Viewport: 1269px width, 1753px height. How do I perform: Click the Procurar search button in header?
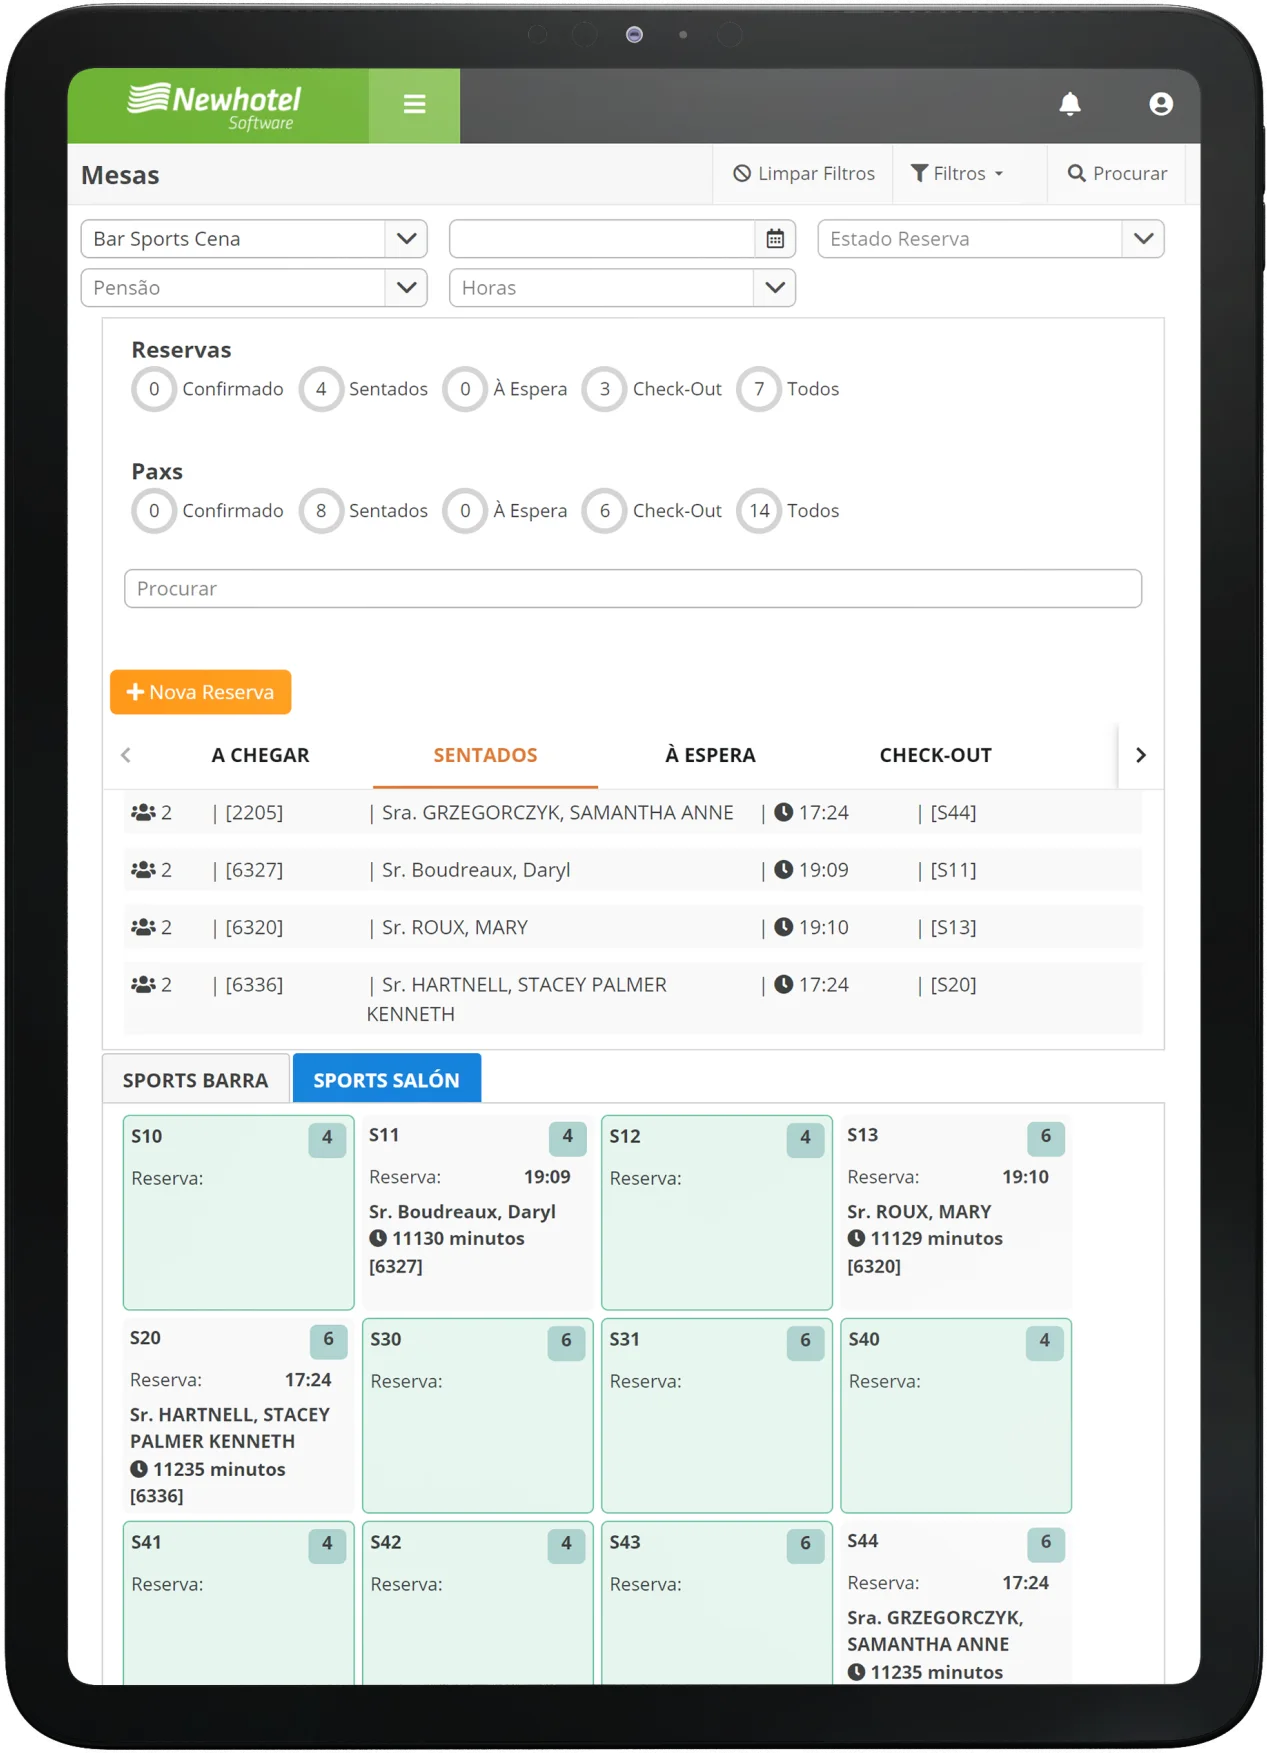pos(1117,174)
